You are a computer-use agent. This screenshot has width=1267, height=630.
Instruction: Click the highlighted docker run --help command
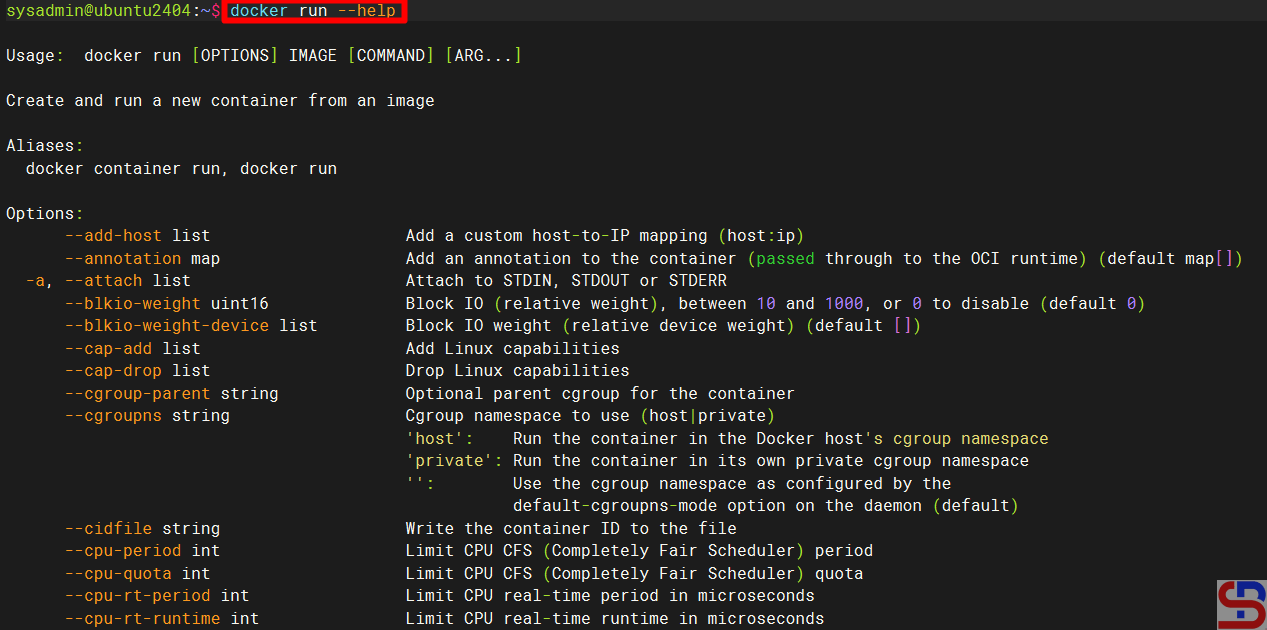(314, 11)
